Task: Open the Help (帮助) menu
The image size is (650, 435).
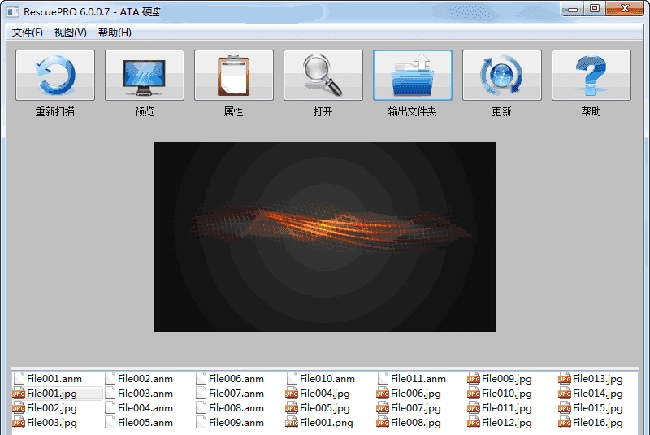Action: coord(114,33)
